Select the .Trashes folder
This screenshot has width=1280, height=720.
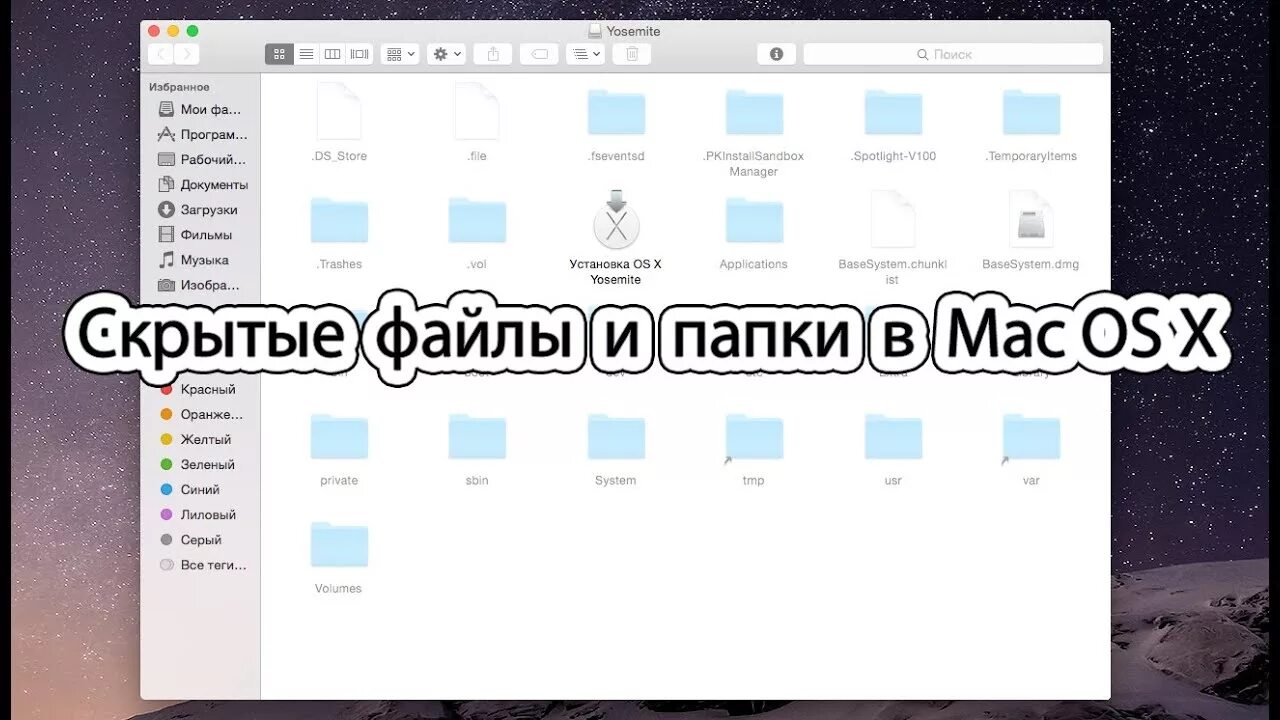click(x=339, y=220)
